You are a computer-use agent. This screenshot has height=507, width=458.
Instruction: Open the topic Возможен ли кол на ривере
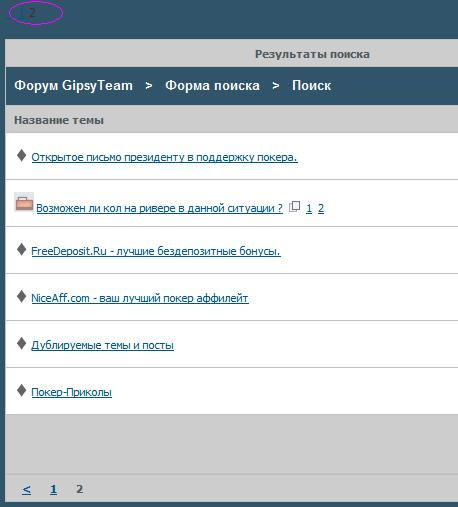(x=159, y=208)
